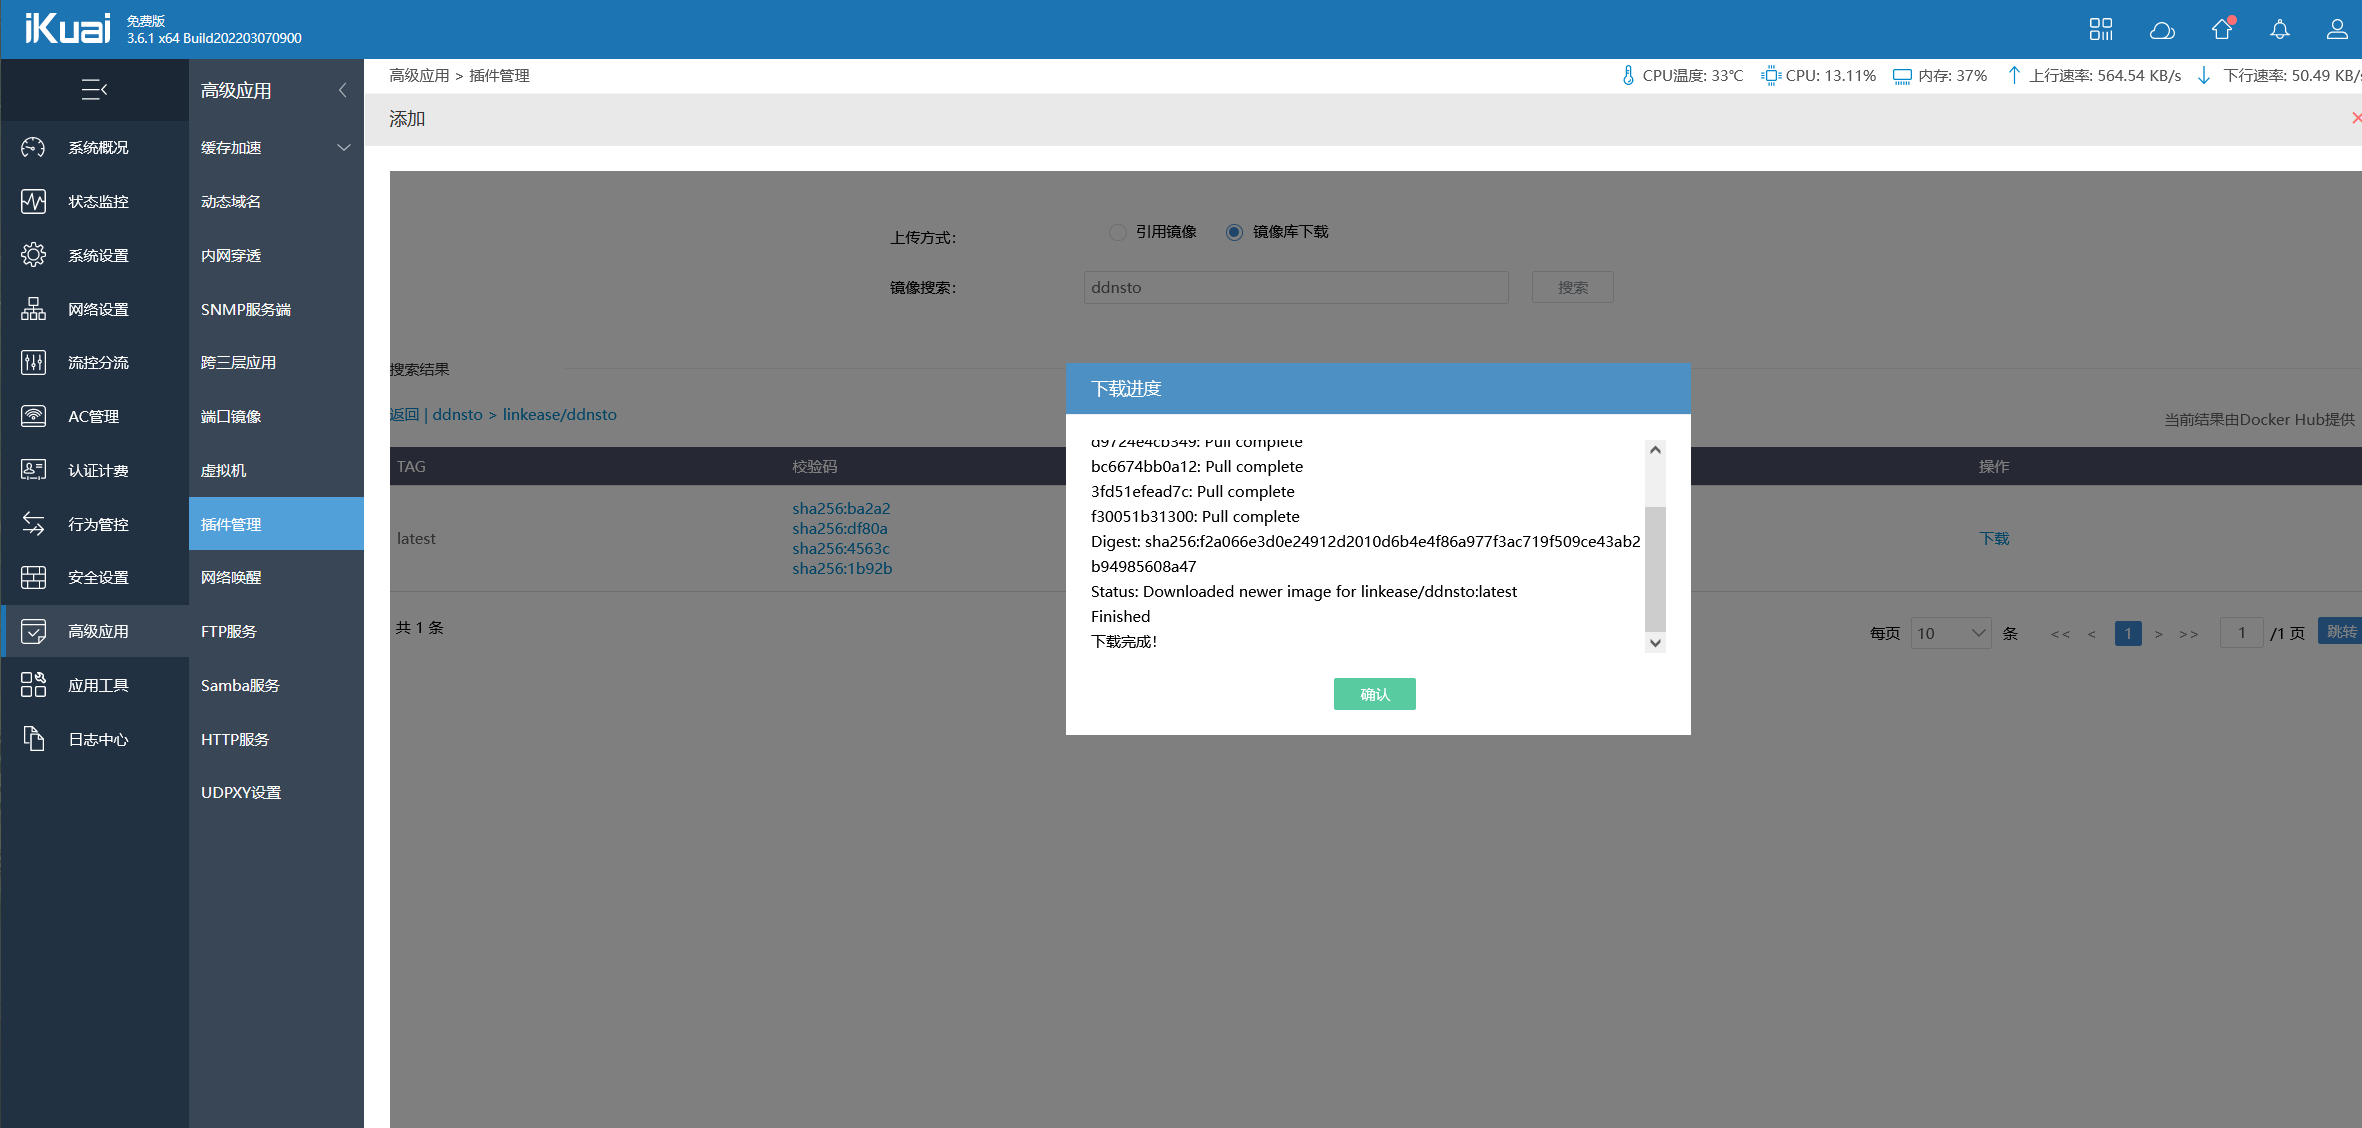Viewport: 2362px width, 1128px height.
Task: Click the 应用工具 apps icon
Action: click(x=33, y=685)
